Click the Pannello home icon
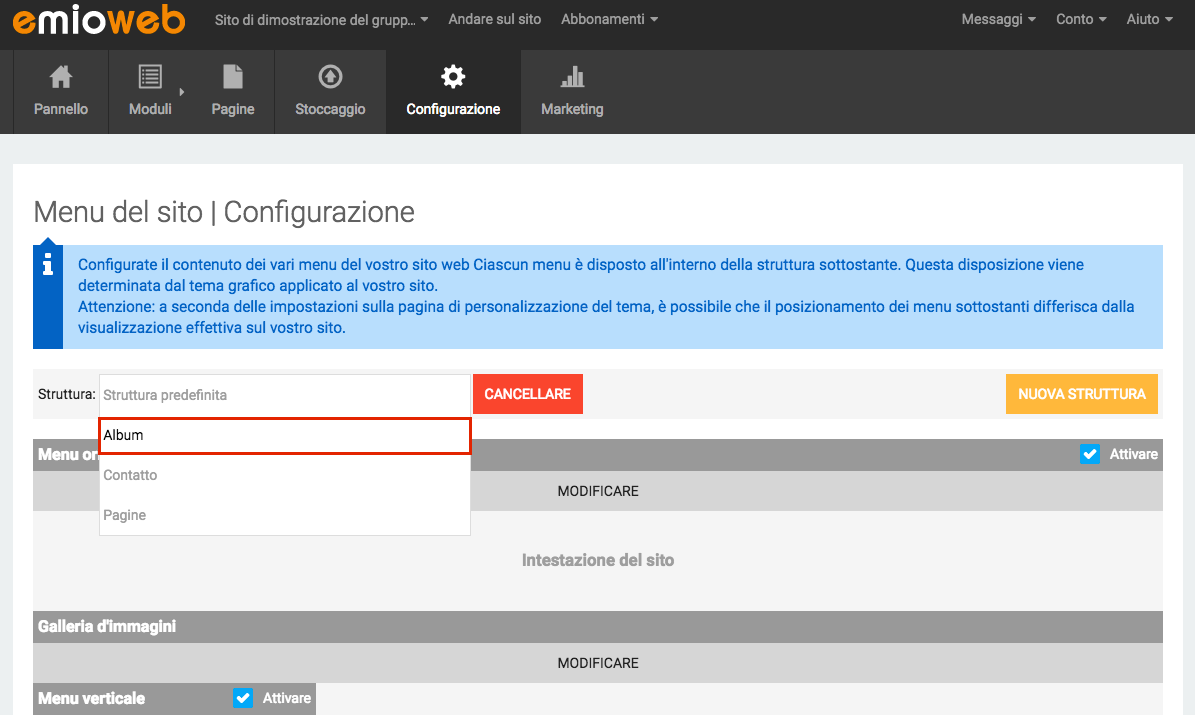The width and height of the screenshot is (1195, 715). point(61,77)
